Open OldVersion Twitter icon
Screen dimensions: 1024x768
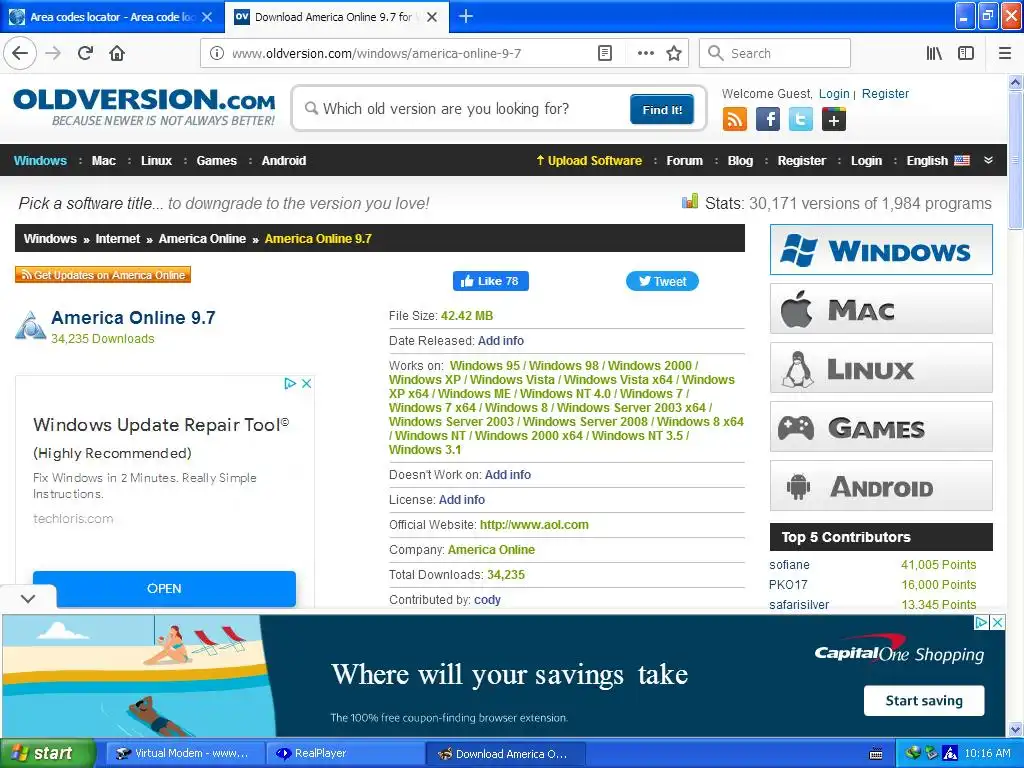801,120
